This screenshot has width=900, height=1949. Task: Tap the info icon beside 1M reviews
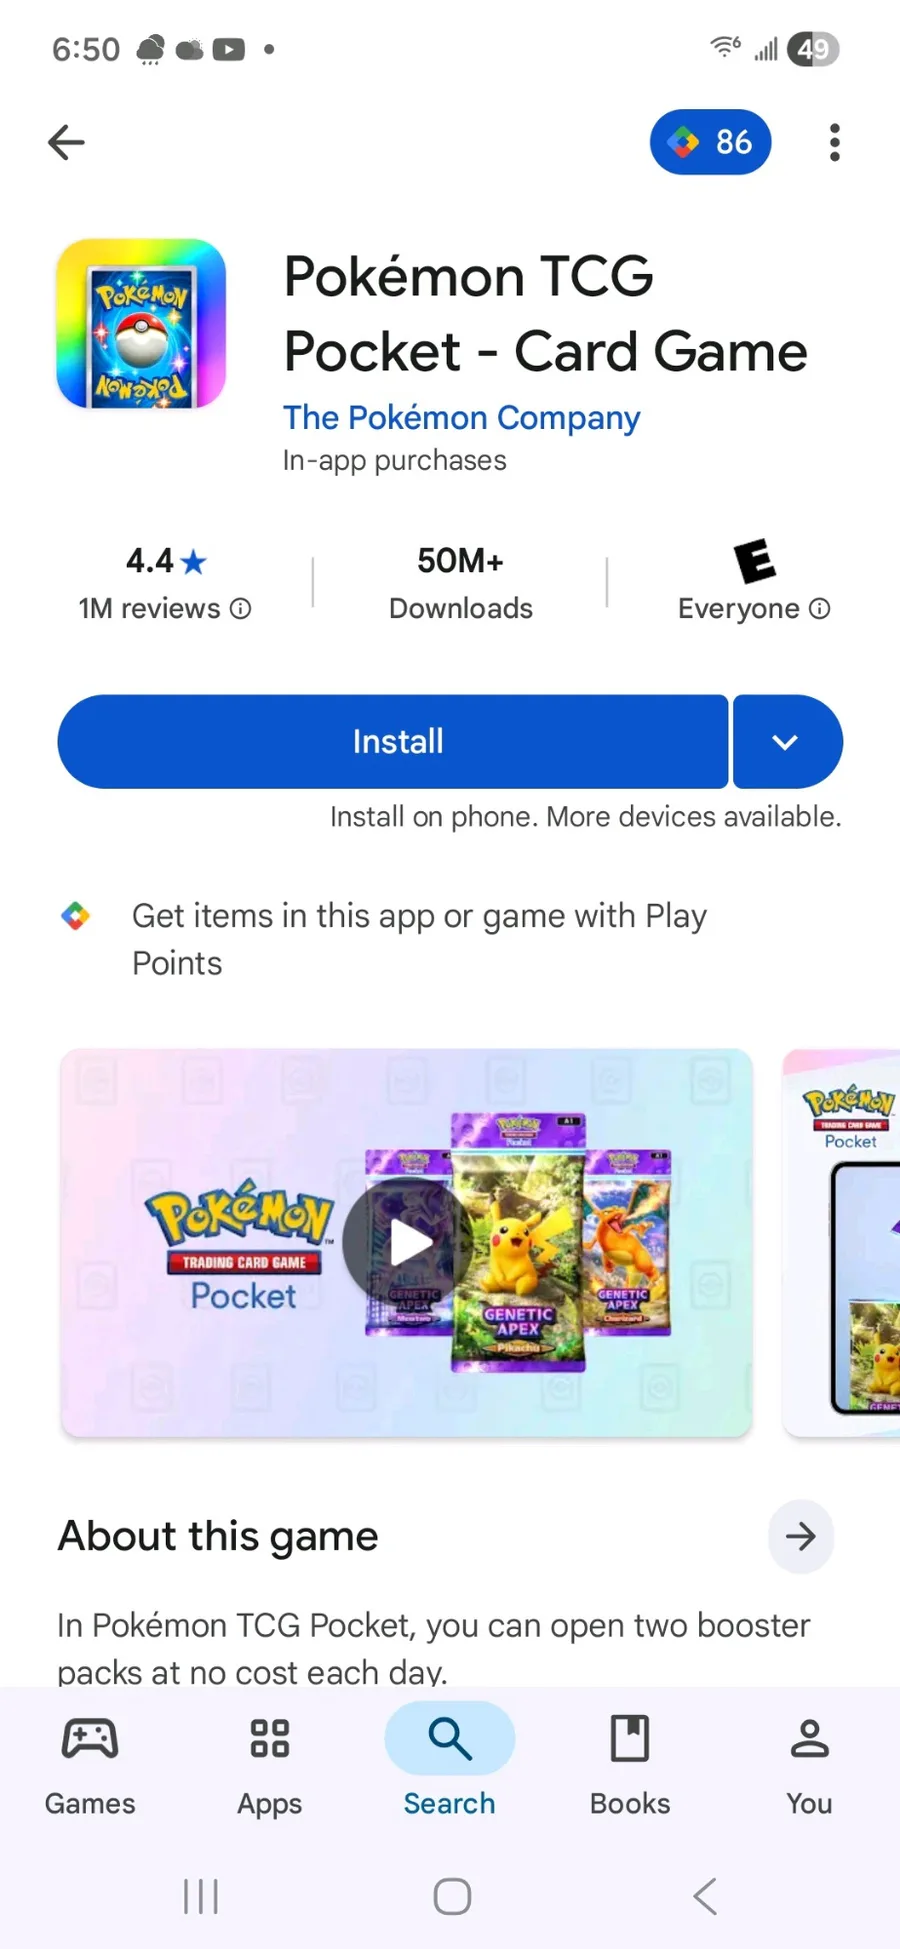240,608
